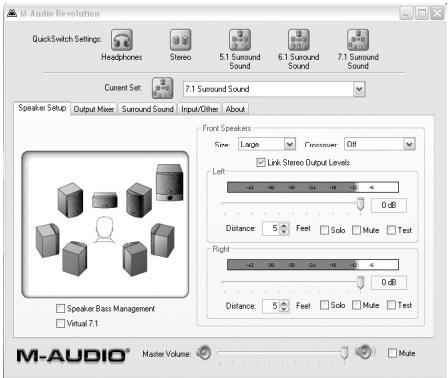Enable Solo for the Left speaker
Viewport: 448px width, 378px height.
[324, 230]
